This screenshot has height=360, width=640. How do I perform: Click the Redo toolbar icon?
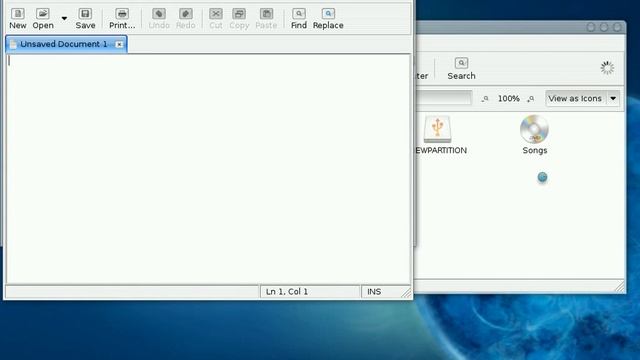pos(186,19)
